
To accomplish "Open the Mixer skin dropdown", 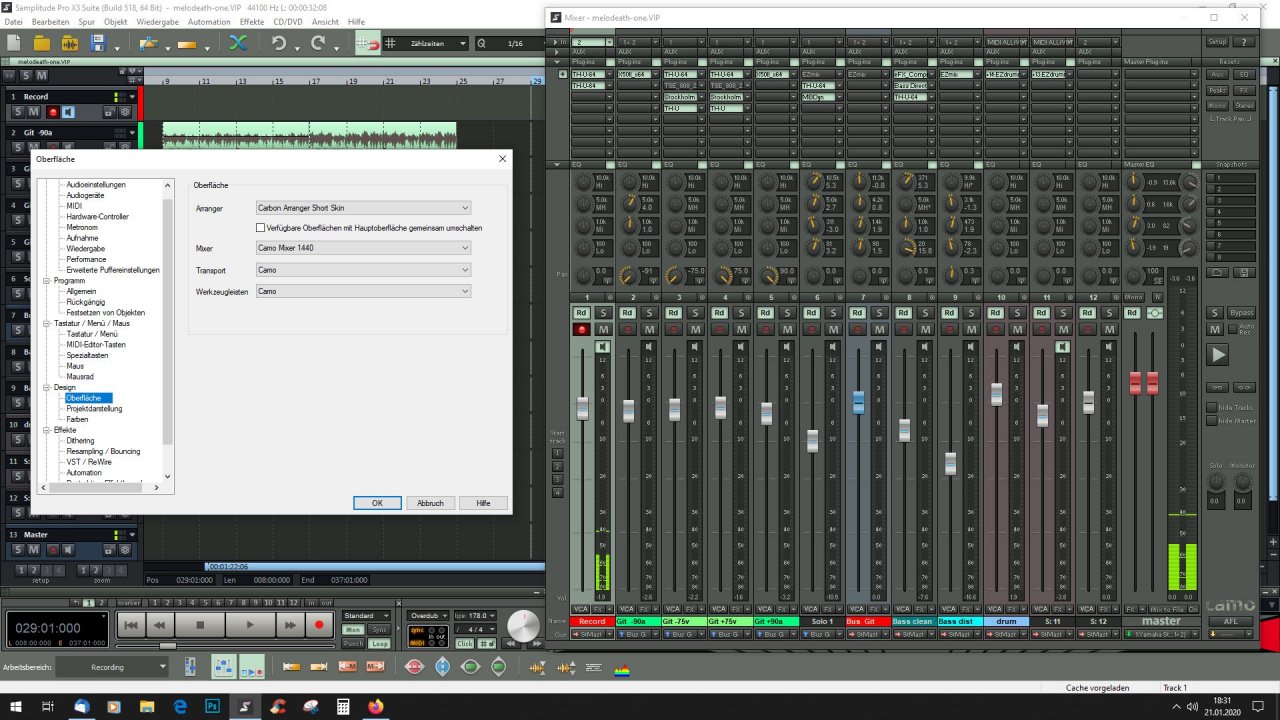I will [x=363, y=248].
